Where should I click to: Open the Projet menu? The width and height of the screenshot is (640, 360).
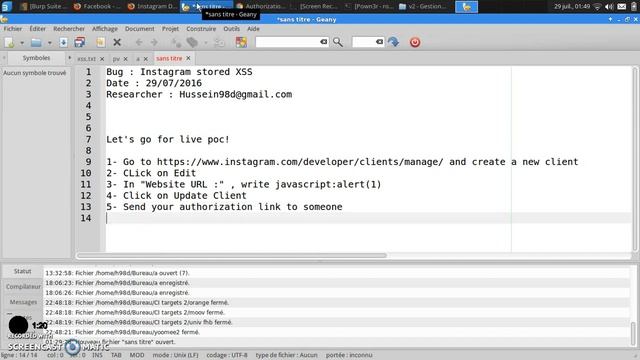(170, 29)
